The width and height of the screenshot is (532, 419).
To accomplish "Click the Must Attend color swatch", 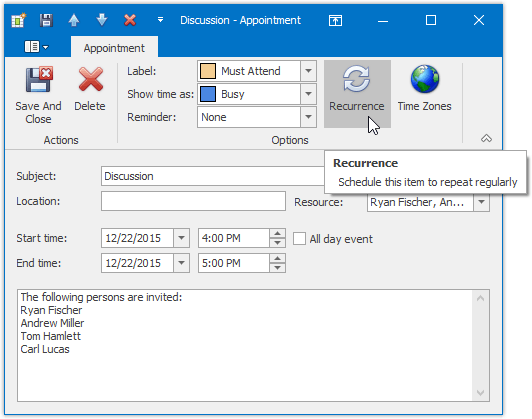I will click(x=208, y=71).
